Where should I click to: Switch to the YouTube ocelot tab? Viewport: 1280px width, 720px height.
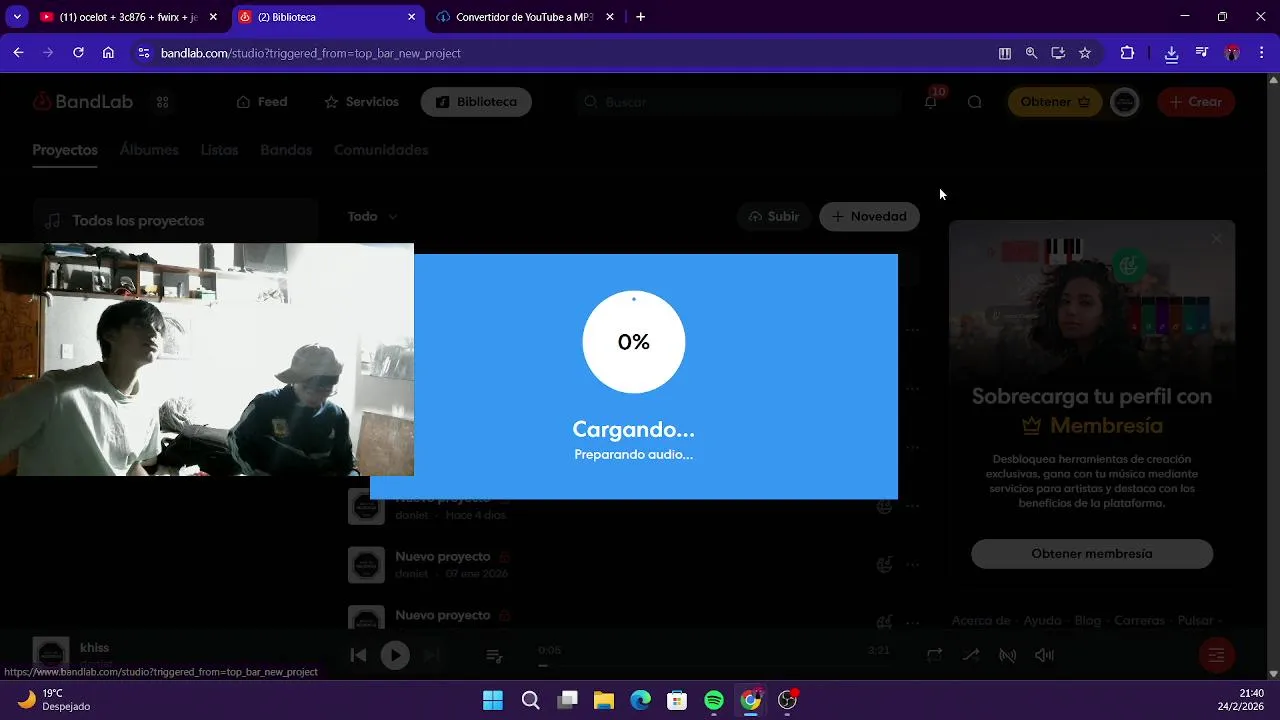pyautogui.click(x=128, y=17)
